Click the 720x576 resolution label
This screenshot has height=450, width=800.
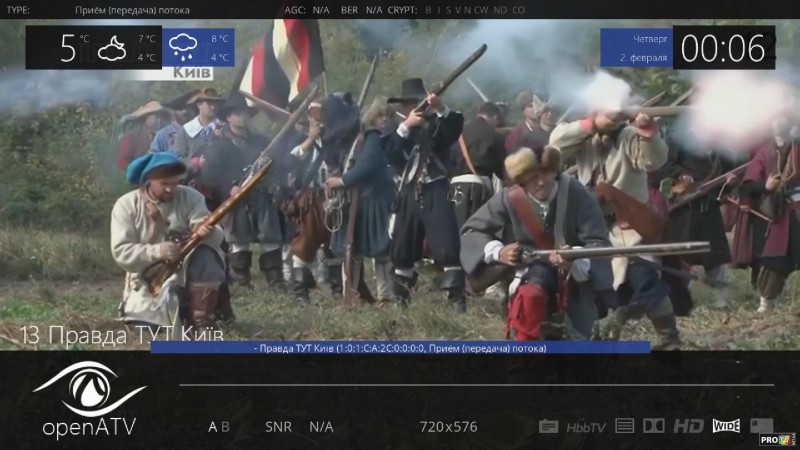point(448,427)
